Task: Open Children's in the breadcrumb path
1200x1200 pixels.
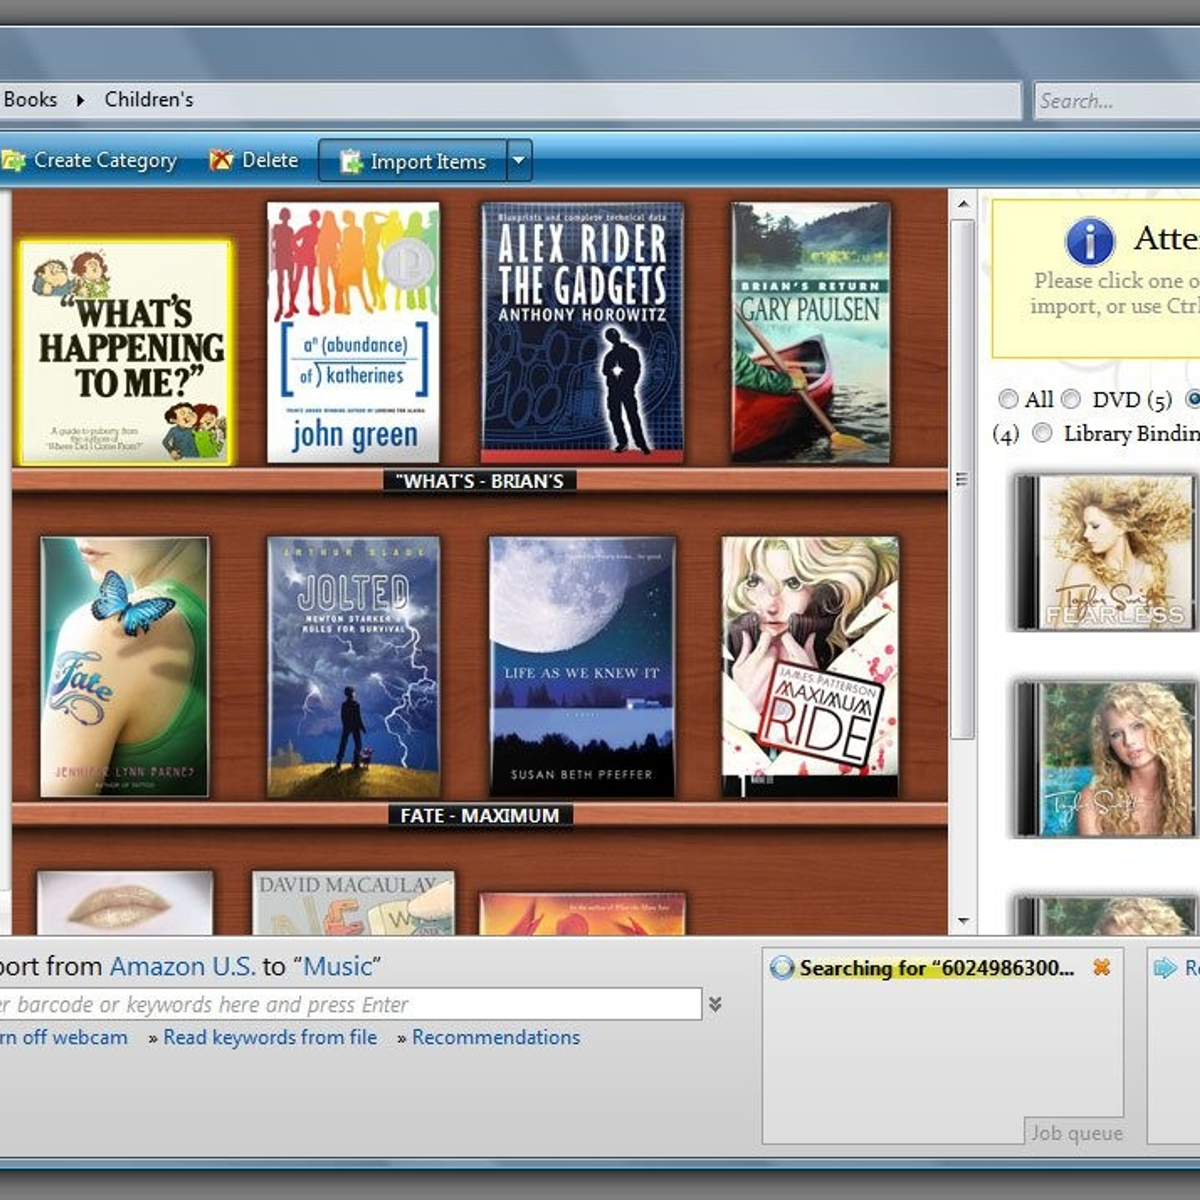Action: [149, 100]
